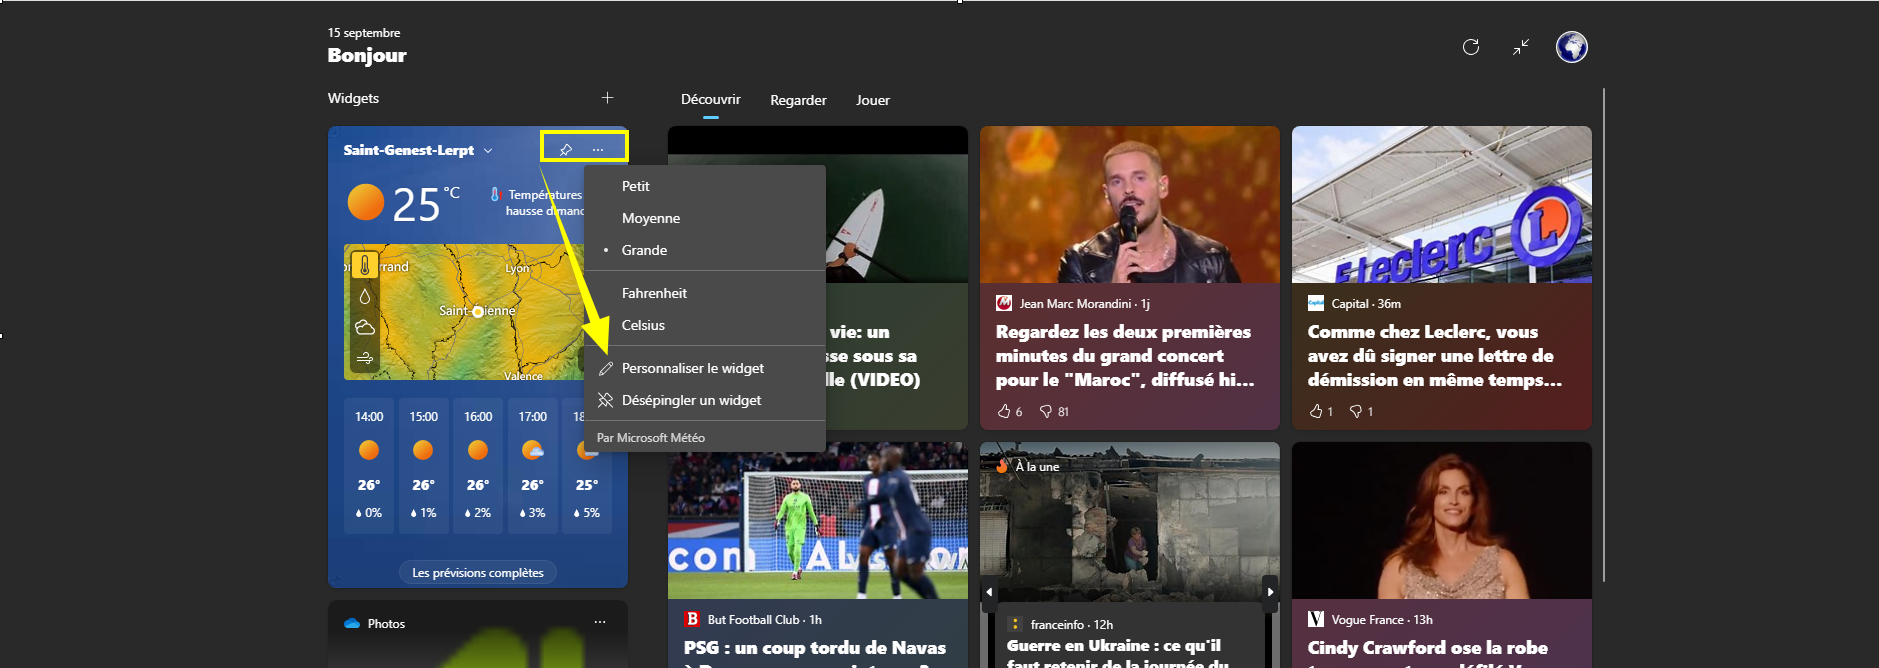Open Photos widget more options
This screenshot has width=1879, height=668.
pyautogui.click(x=600, y=622)
